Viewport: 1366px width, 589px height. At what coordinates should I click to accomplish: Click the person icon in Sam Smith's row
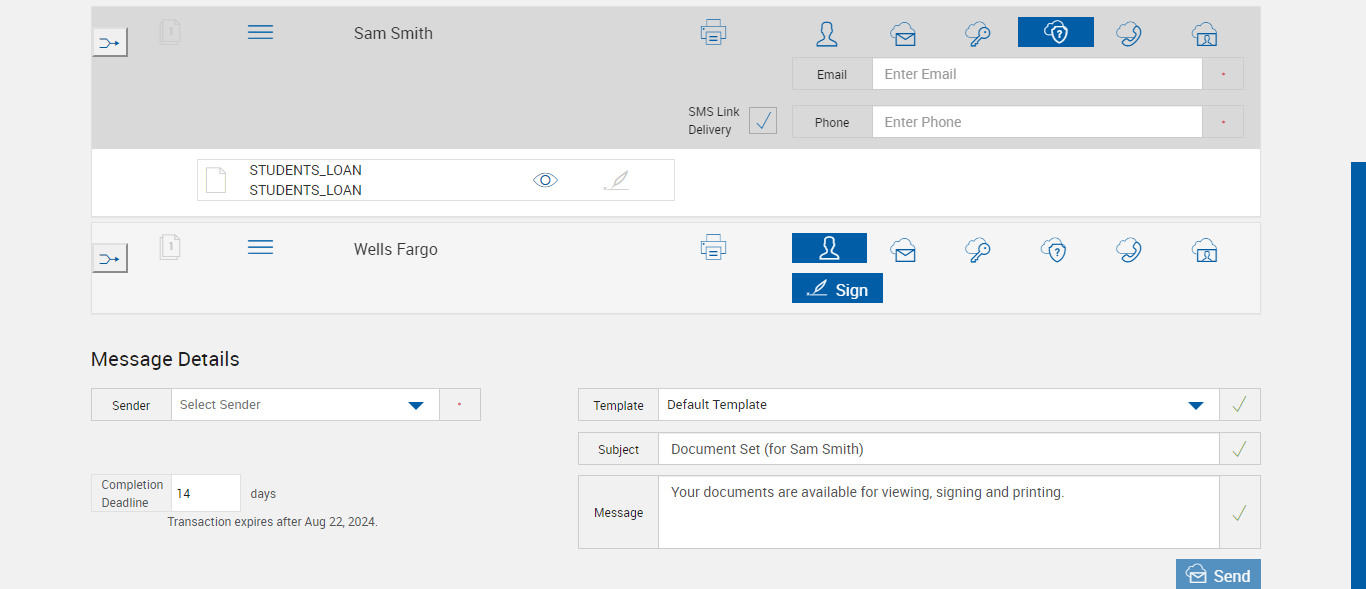pyautogui.click(x=827, y=34)
